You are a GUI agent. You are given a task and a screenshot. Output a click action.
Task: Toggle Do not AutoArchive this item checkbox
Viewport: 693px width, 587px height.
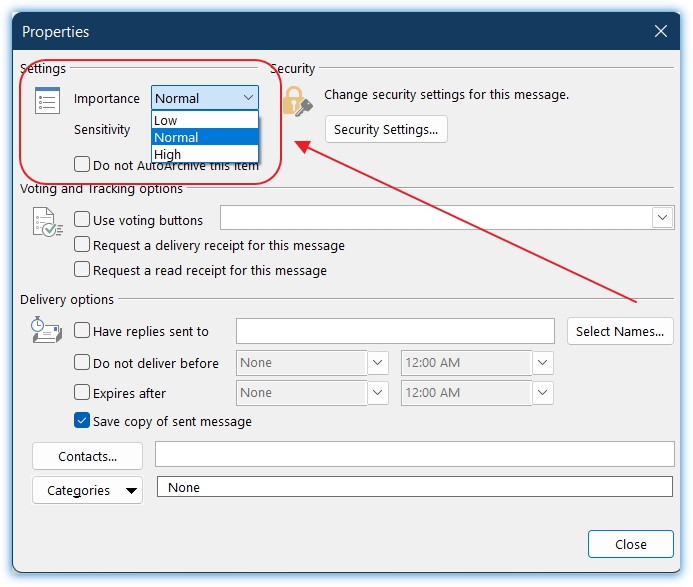(x=82, y=164)
